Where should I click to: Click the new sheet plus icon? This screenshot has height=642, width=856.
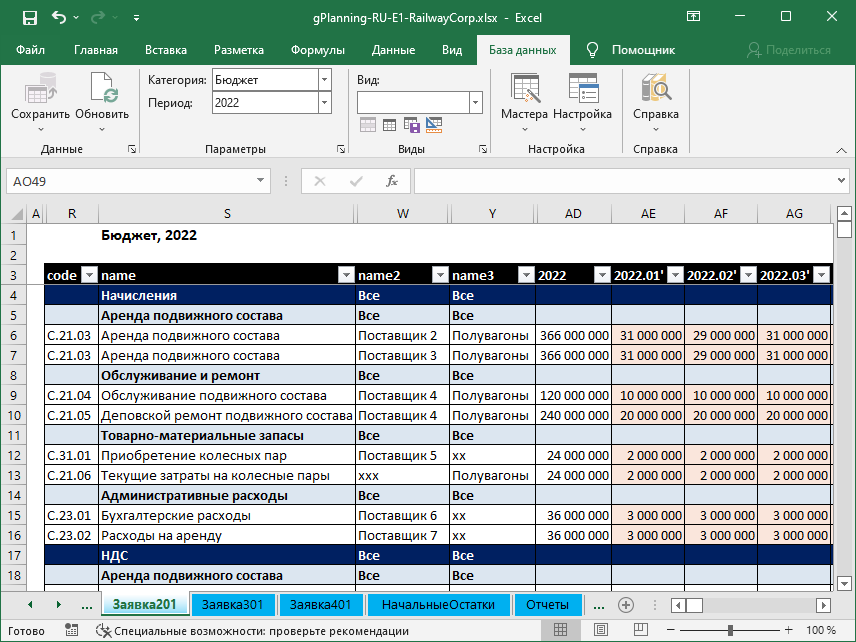[626, 605]
